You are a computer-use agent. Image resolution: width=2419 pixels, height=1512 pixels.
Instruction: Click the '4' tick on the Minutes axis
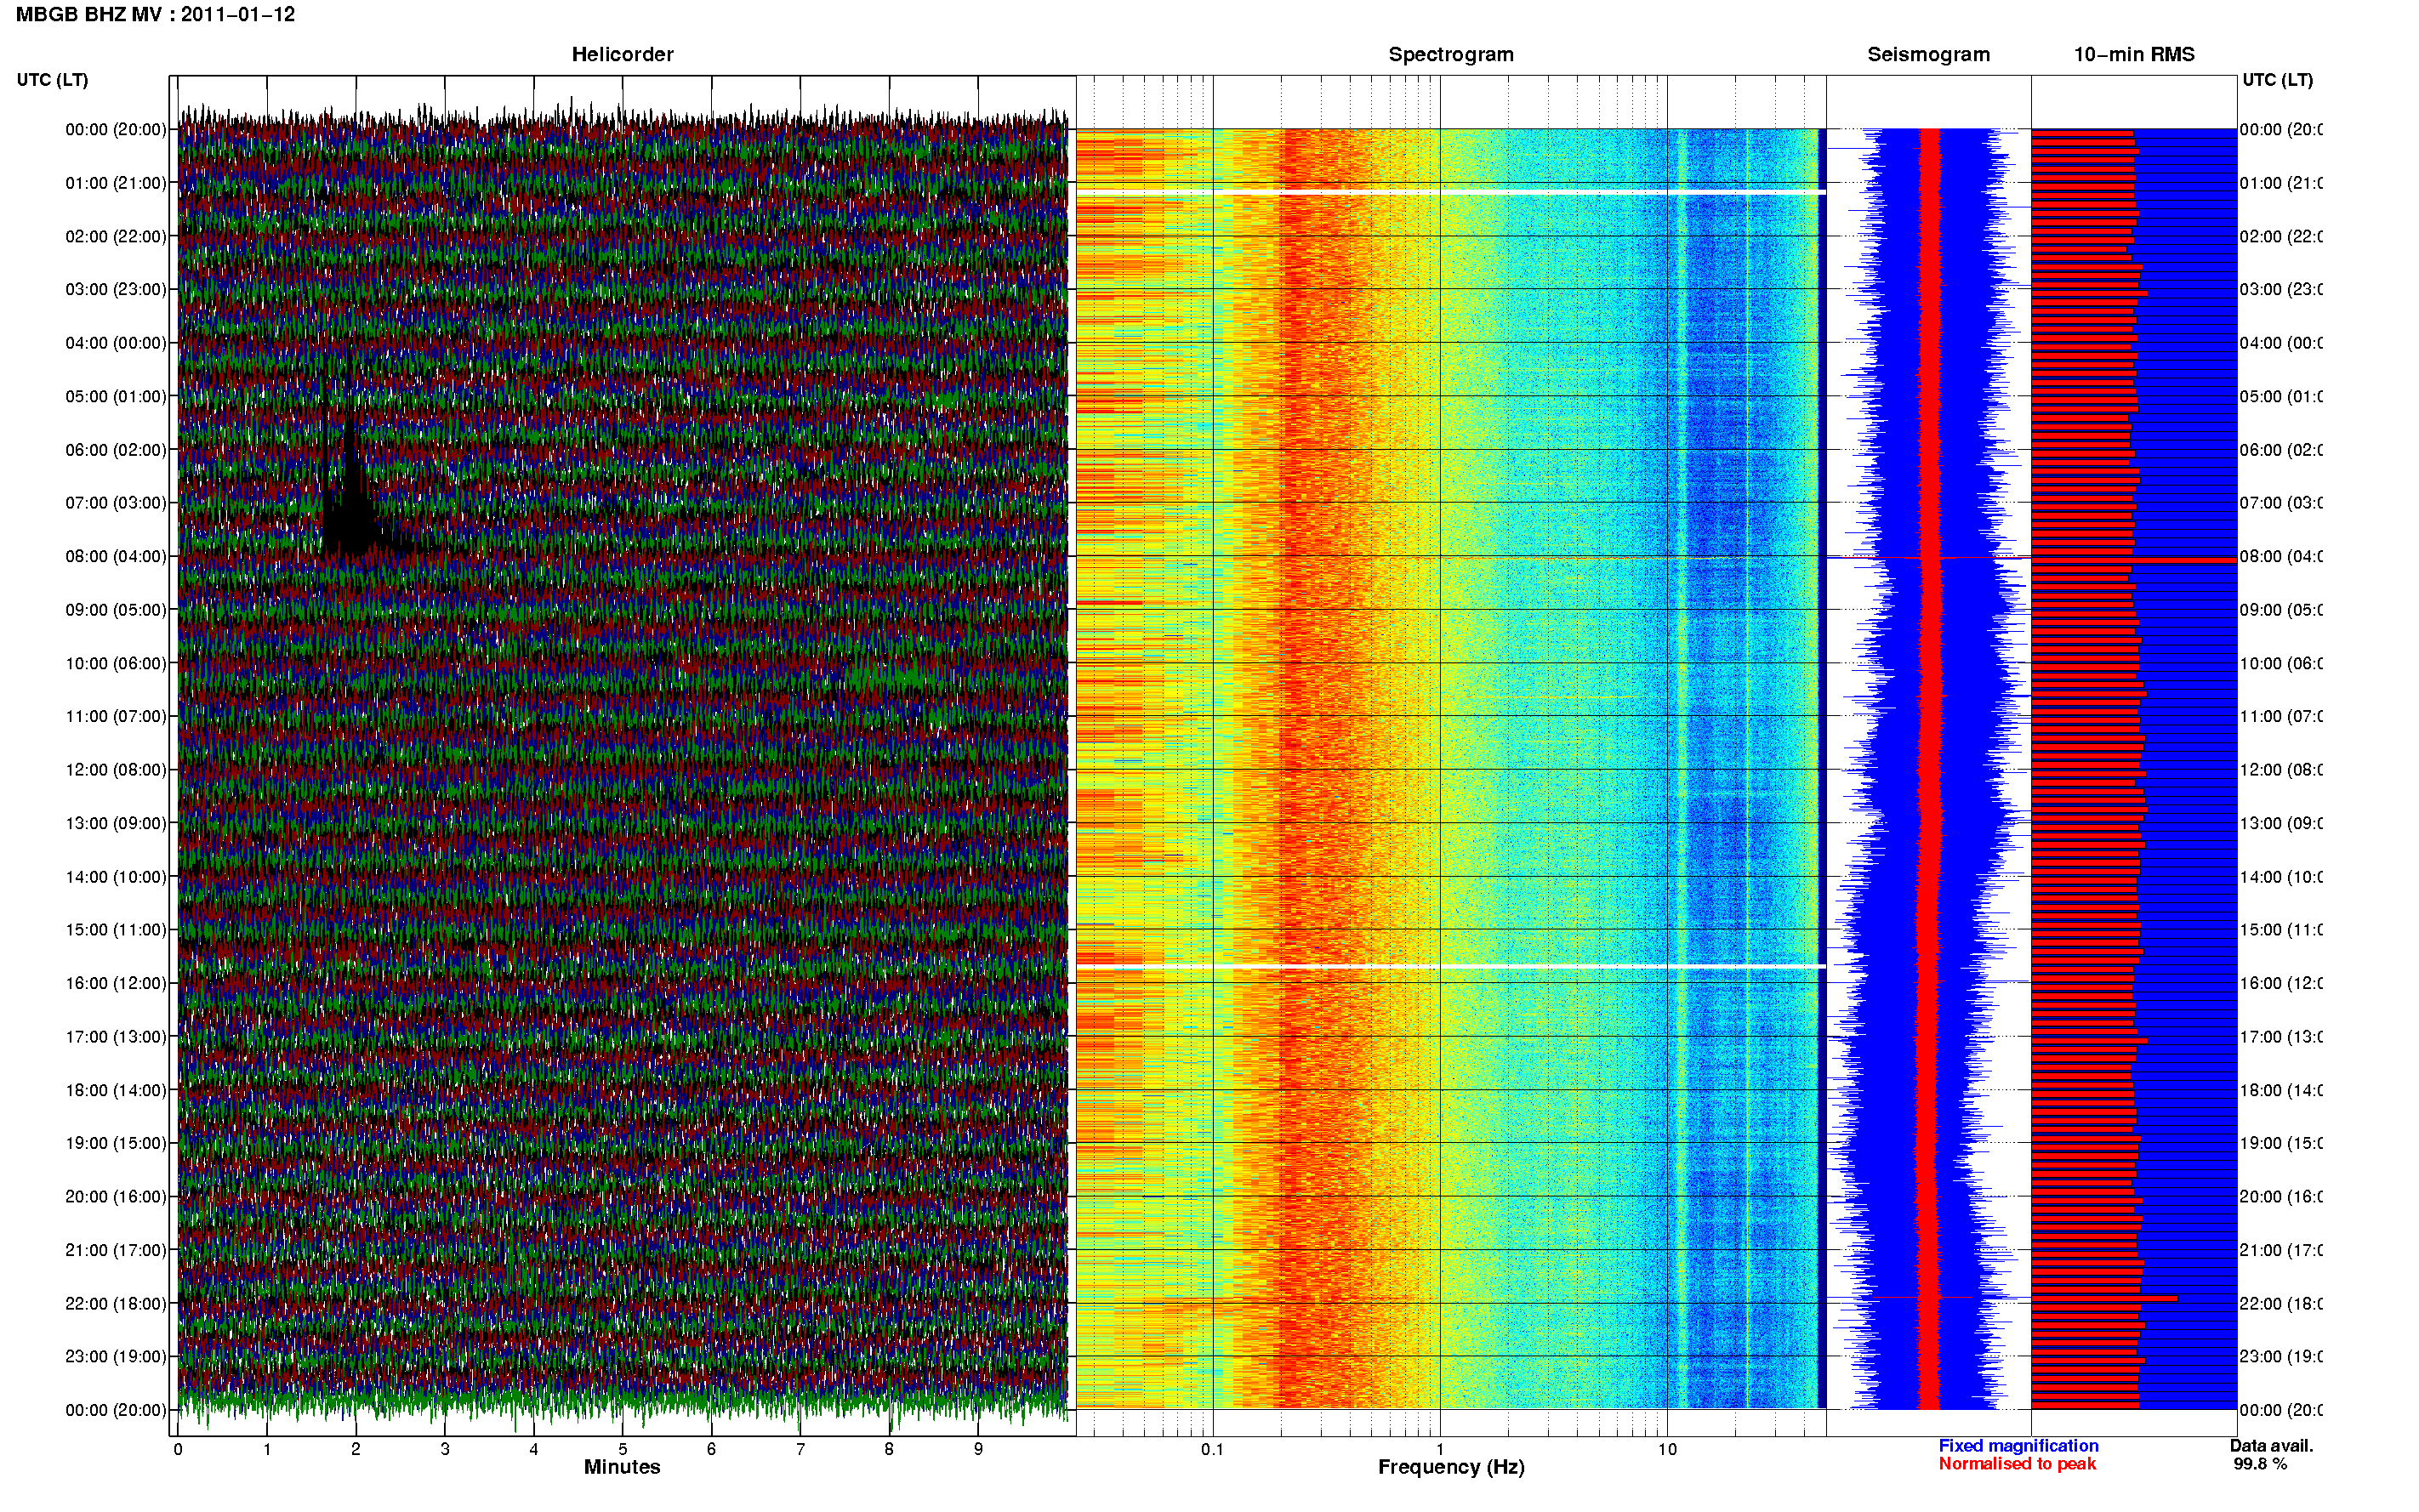tap(534, 1449)
